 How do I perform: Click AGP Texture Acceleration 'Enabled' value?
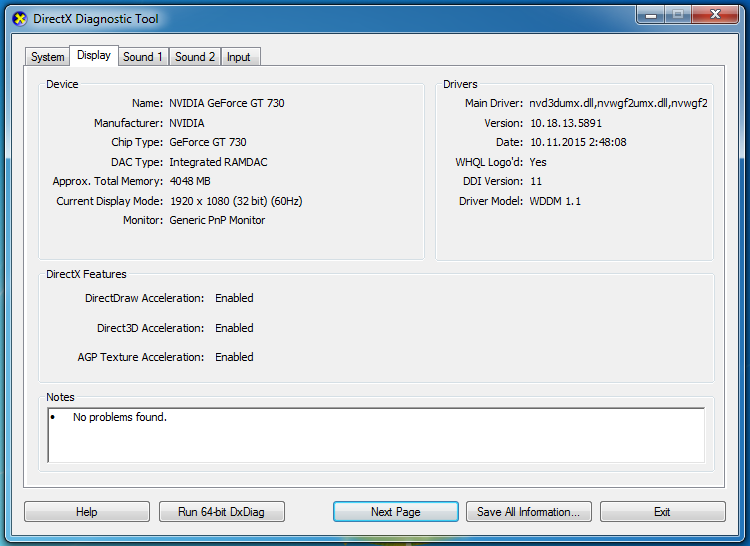click(x=234, y=357)
